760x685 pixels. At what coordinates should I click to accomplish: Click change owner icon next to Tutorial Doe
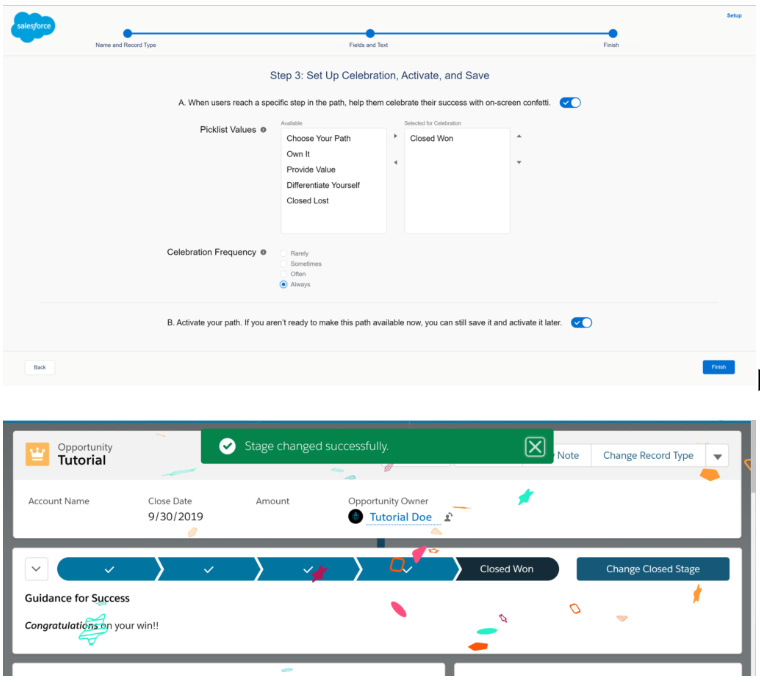(448, 517)
